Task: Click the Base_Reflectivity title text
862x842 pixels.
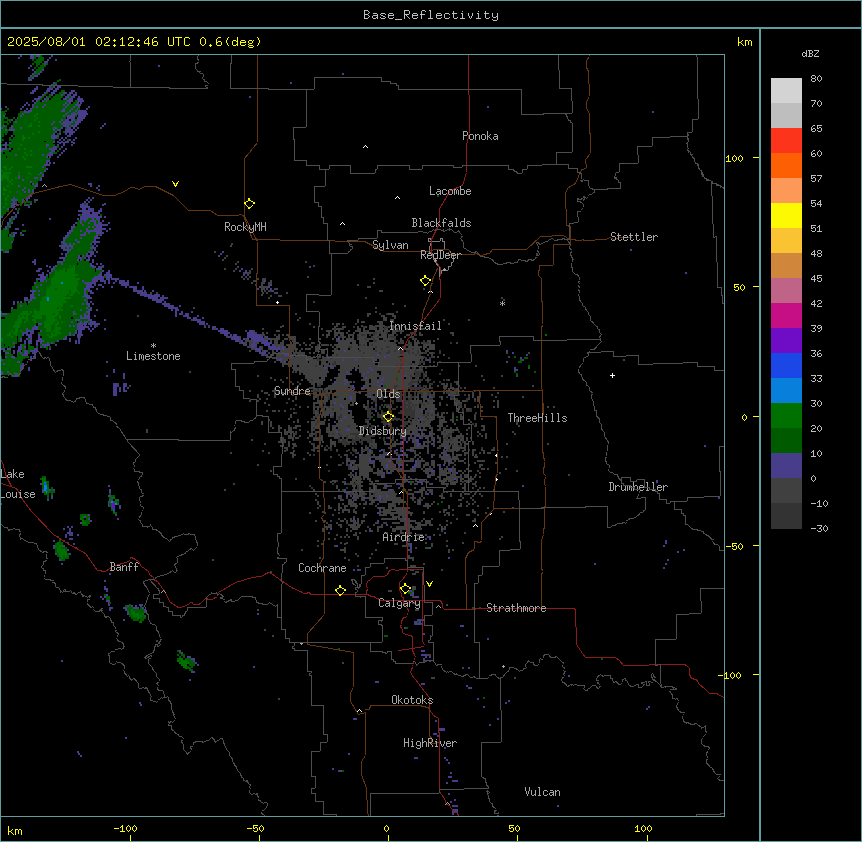Action: (431, 15)
